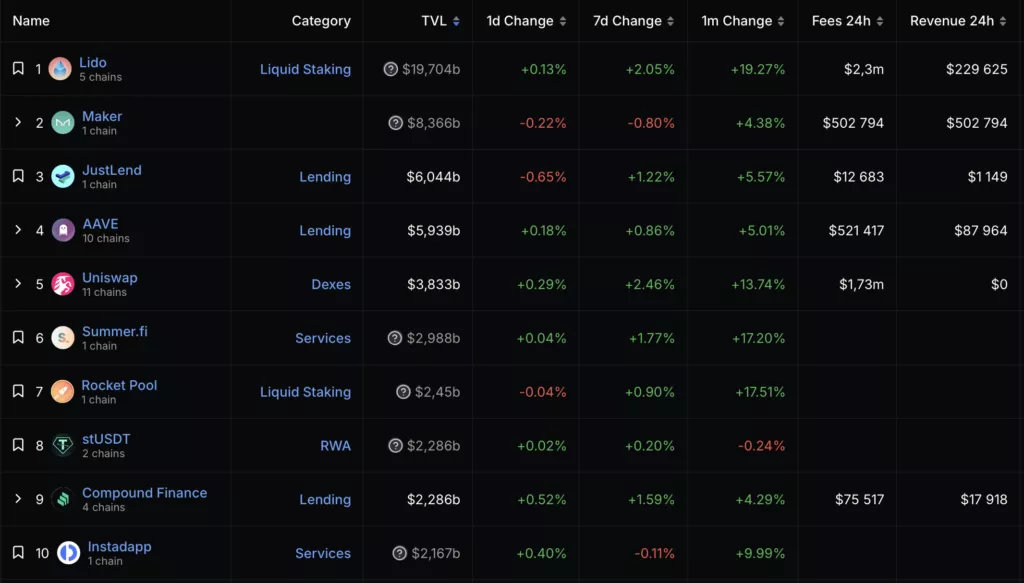Open the Liquid Staking category for Lido
This screenshot has height=583, width=1024.
[x=305, y=69]
